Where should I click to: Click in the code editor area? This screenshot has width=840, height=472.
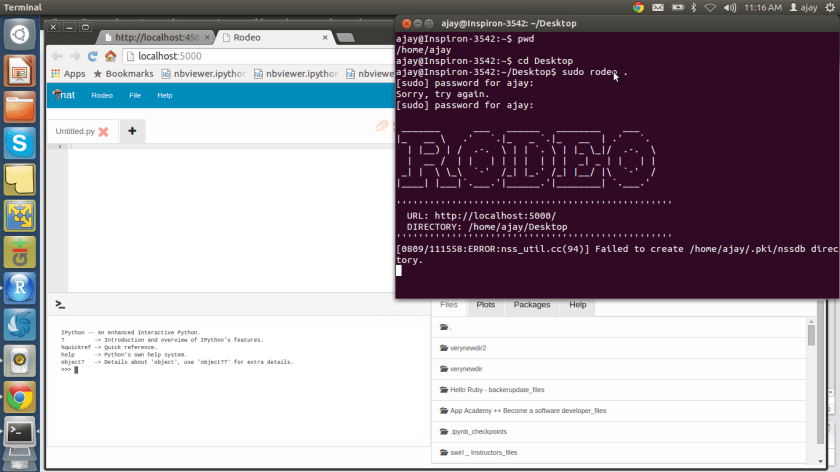(x=231, y=218)
